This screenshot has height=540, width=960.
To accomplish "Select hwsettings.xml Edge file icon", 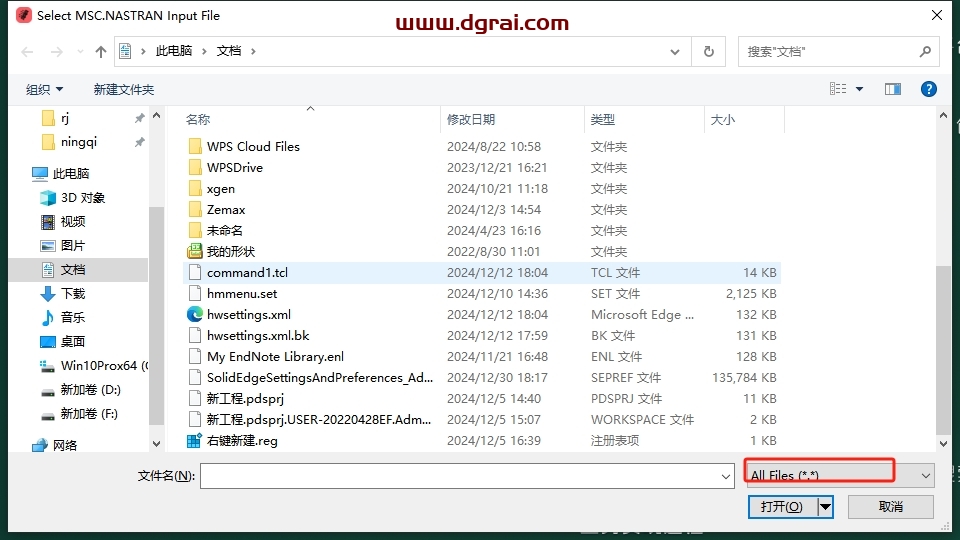I will [x=195, y=314].
